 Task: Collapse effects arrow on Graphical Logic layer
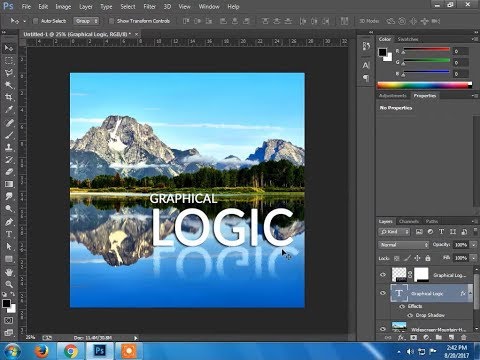tap(471, 293)
